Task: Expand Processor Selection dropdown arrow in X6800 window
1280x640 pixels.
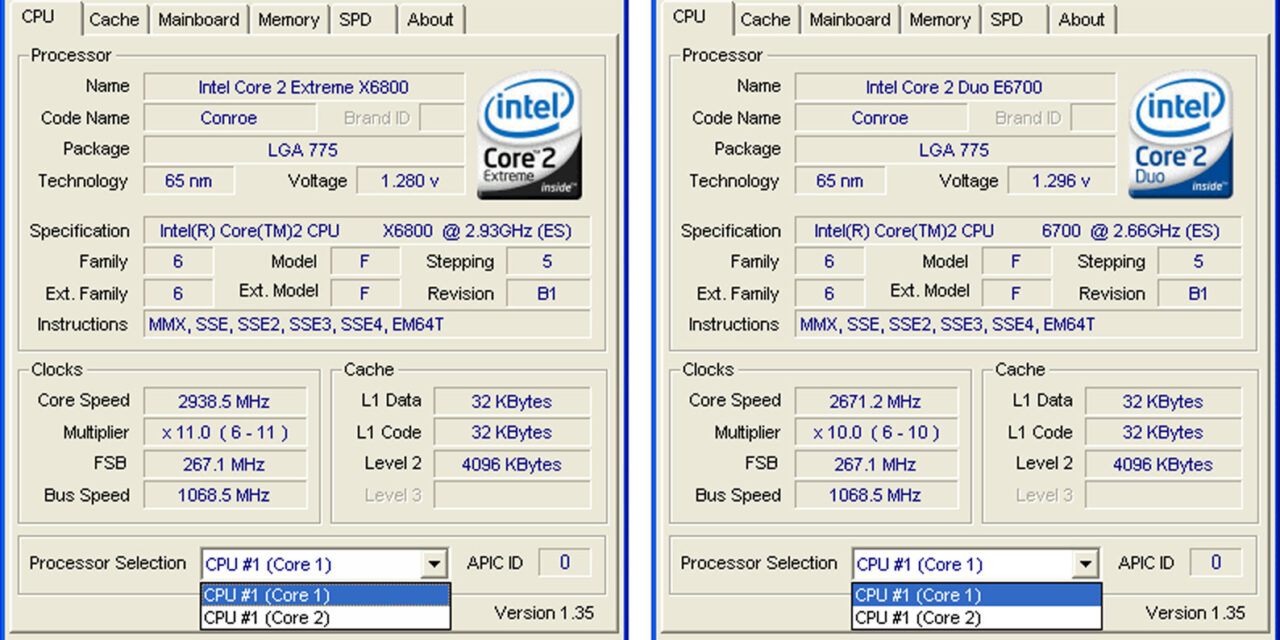Action: 433,564
